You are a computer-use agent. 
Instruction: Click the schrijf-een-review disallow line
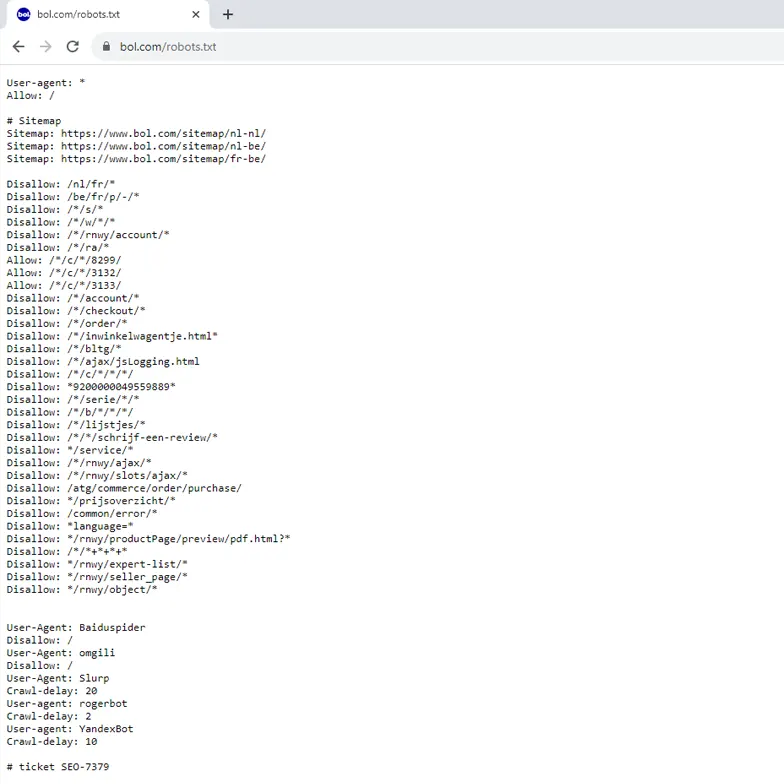tap(112, 438)
